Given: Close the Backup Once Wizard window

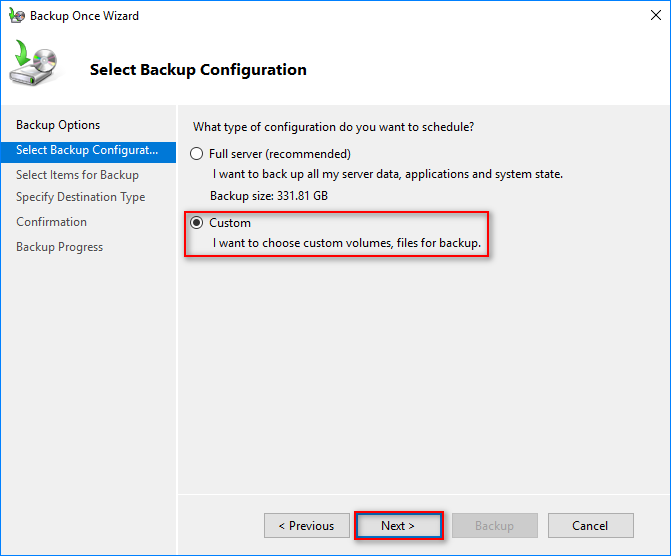Looking at the screenshot, I should [656, 15].
